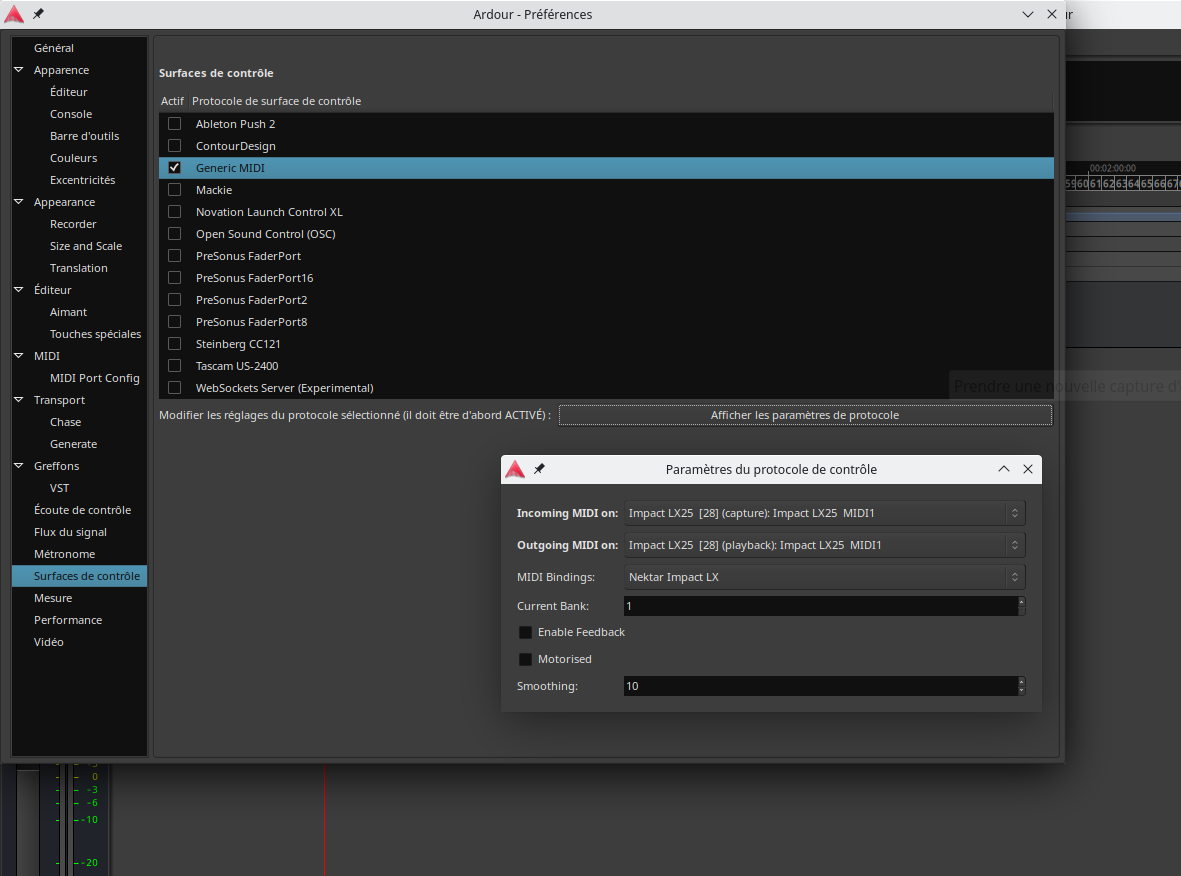Click the Current Bank value field

click(x=820, y=606)
